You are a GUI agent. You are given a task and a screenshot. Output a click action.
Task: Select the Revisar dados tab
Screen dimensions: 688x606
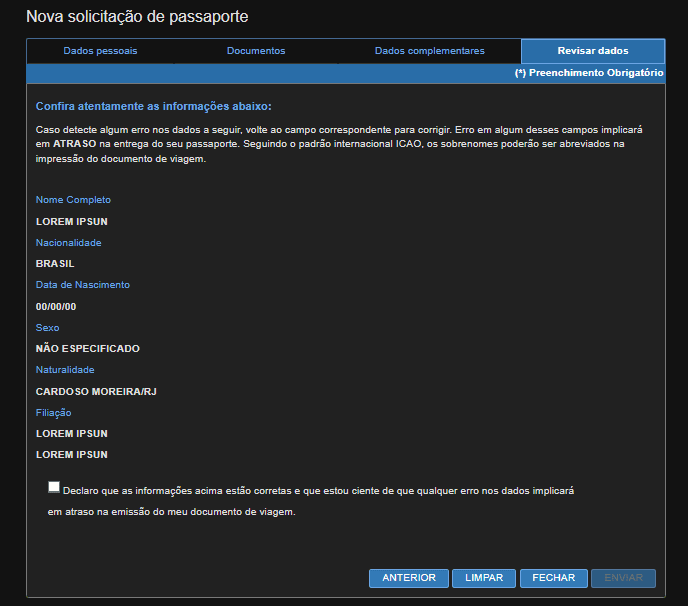(593, 51)
